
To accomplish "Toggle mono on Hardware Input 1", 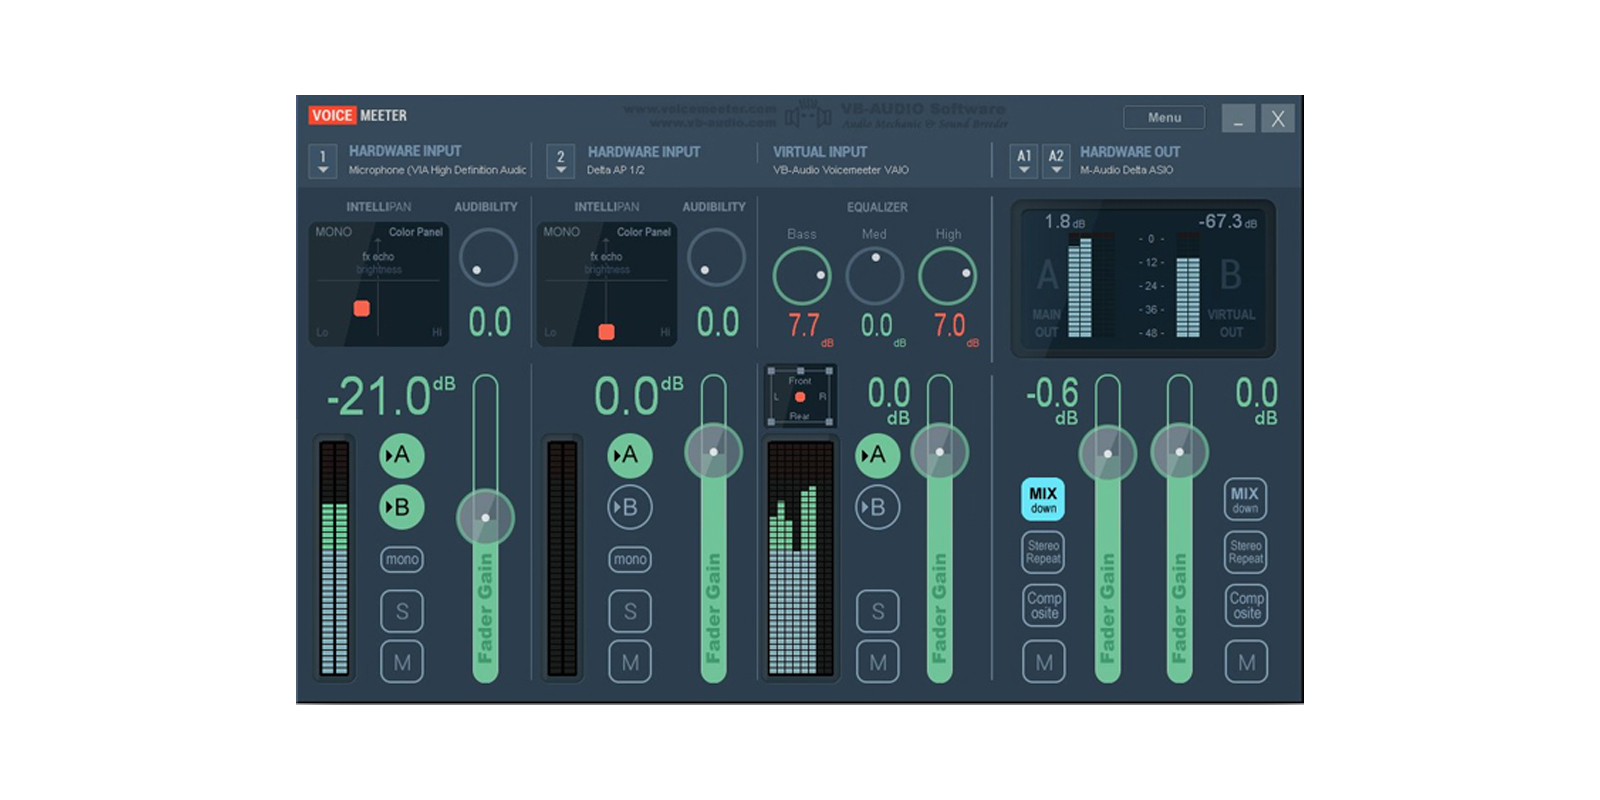I will tap(402, 559).
